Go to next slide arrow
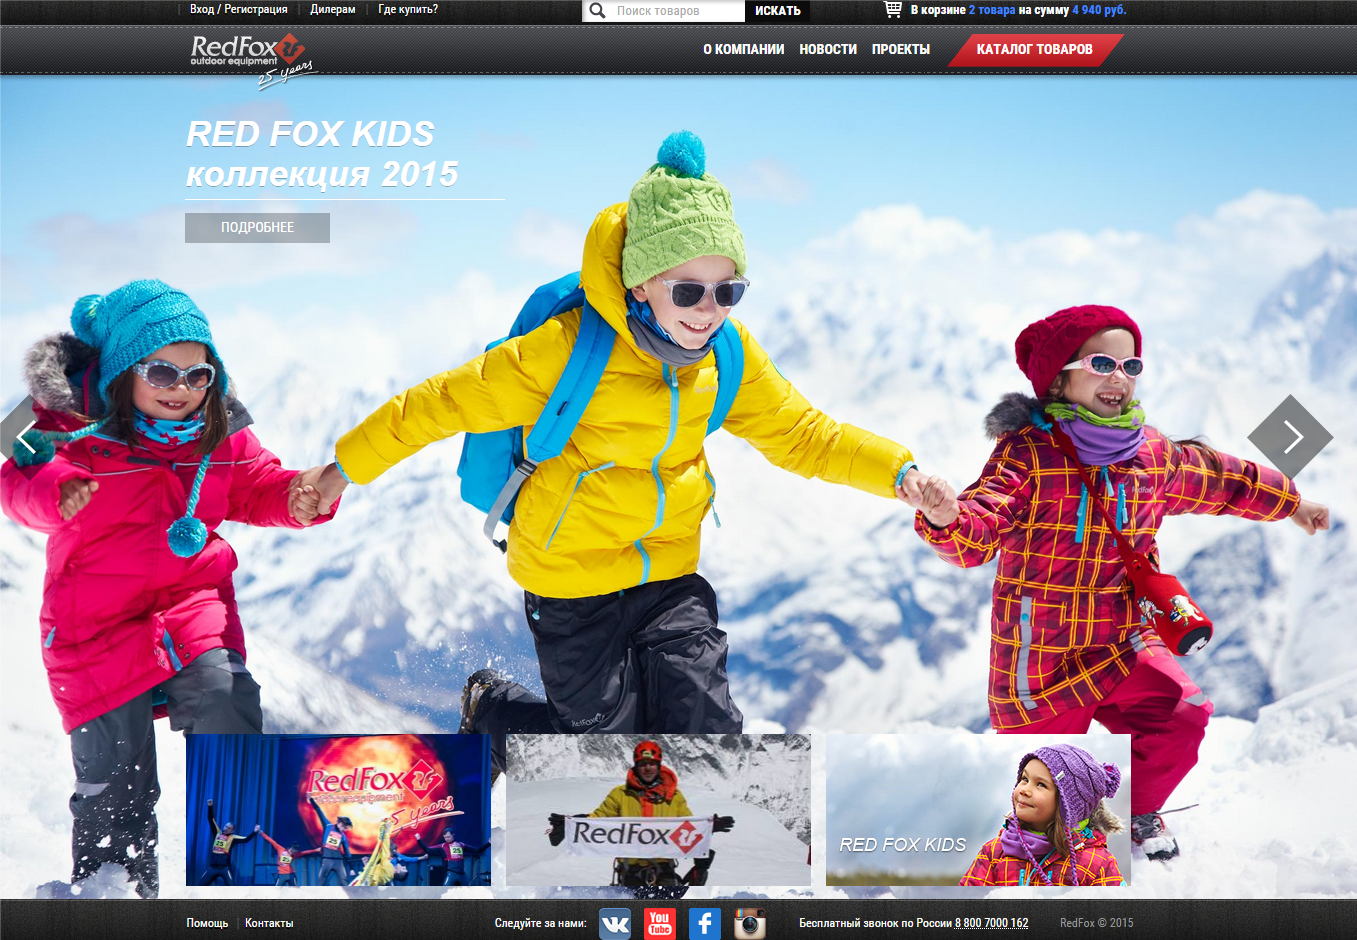Viewport: 1357px width, 940px height. click(x=1291, y=437)
